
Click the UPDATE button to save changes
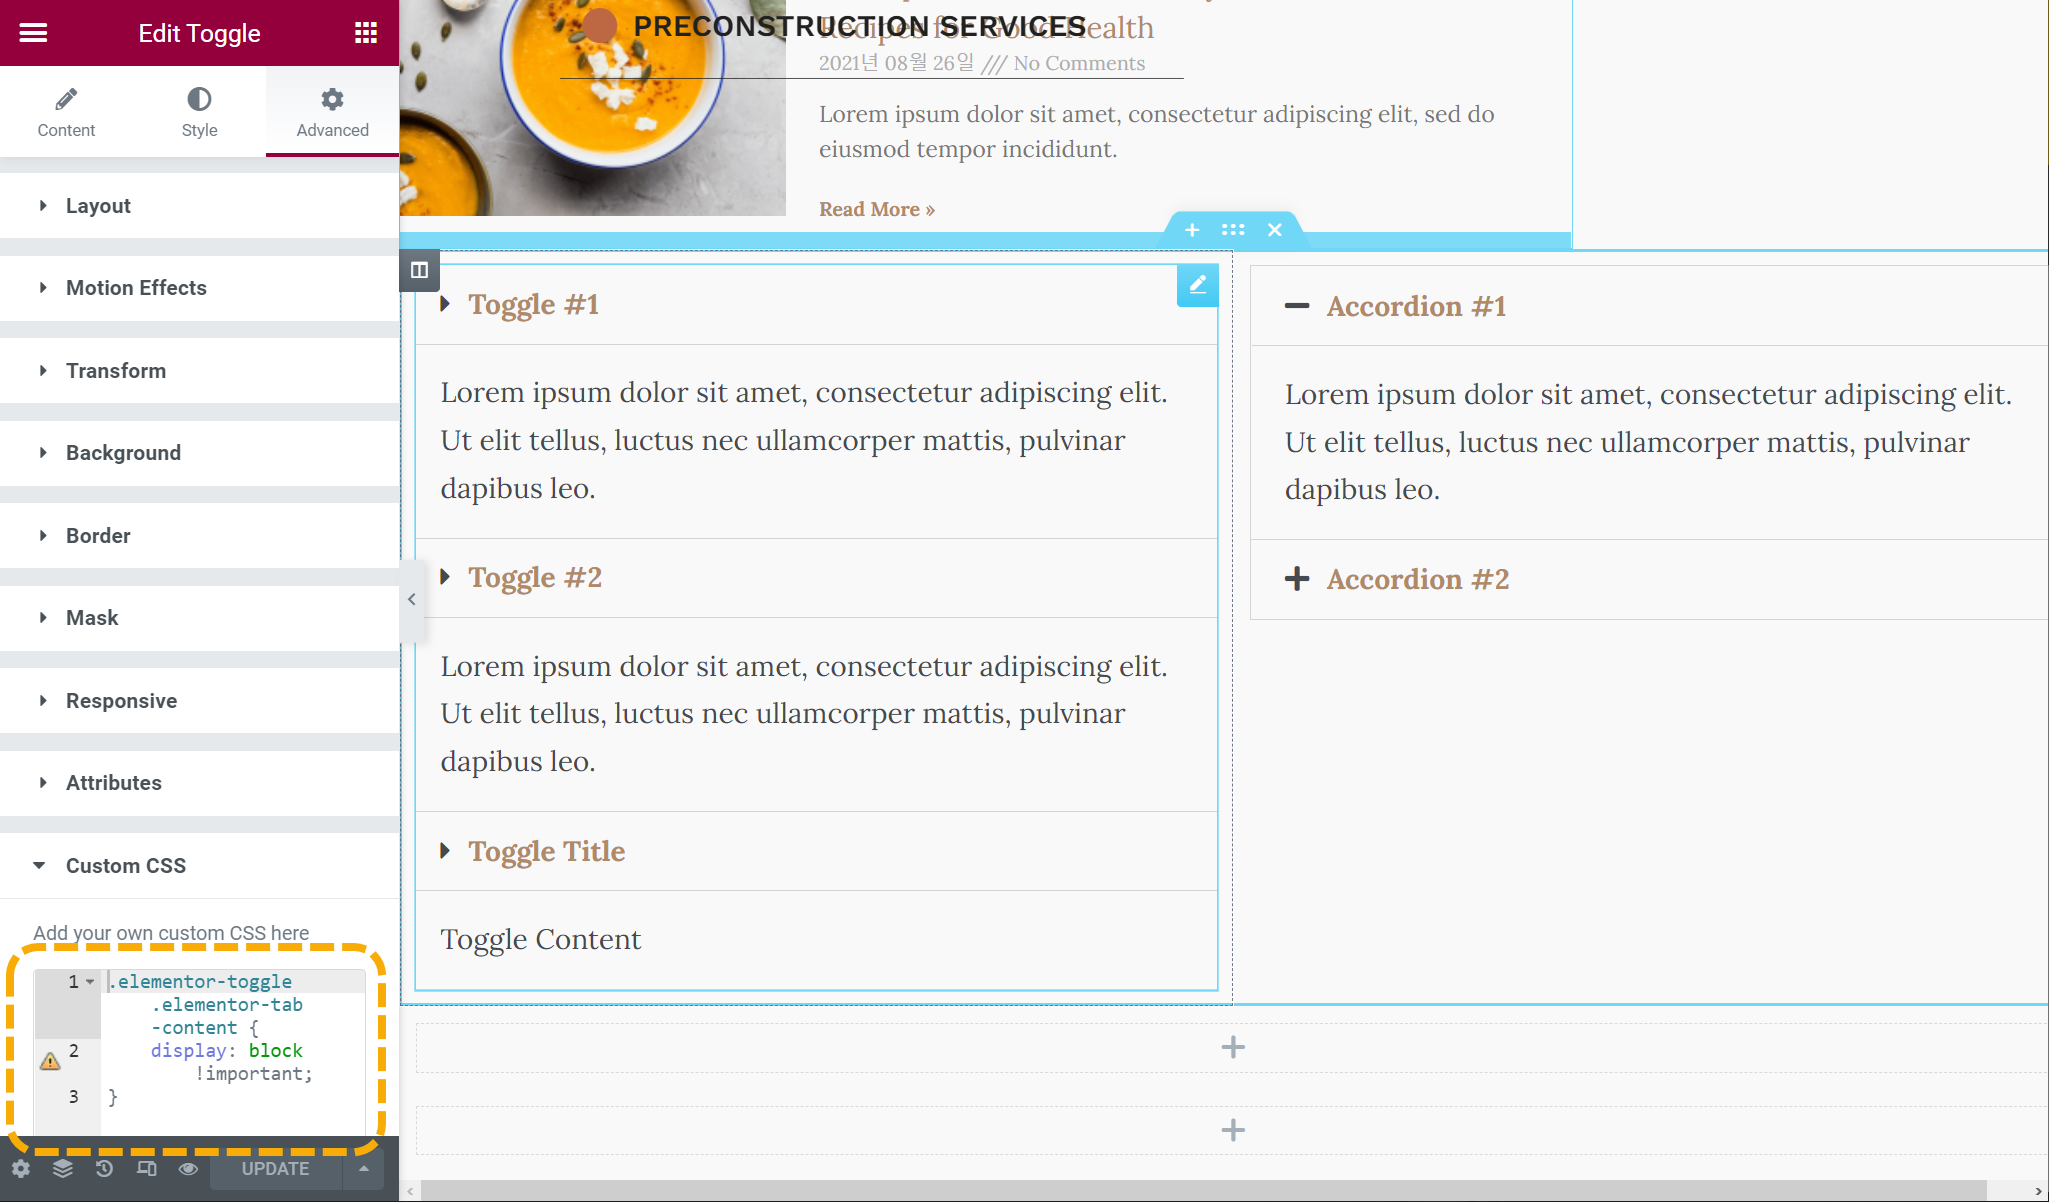tap(275, 1169)
